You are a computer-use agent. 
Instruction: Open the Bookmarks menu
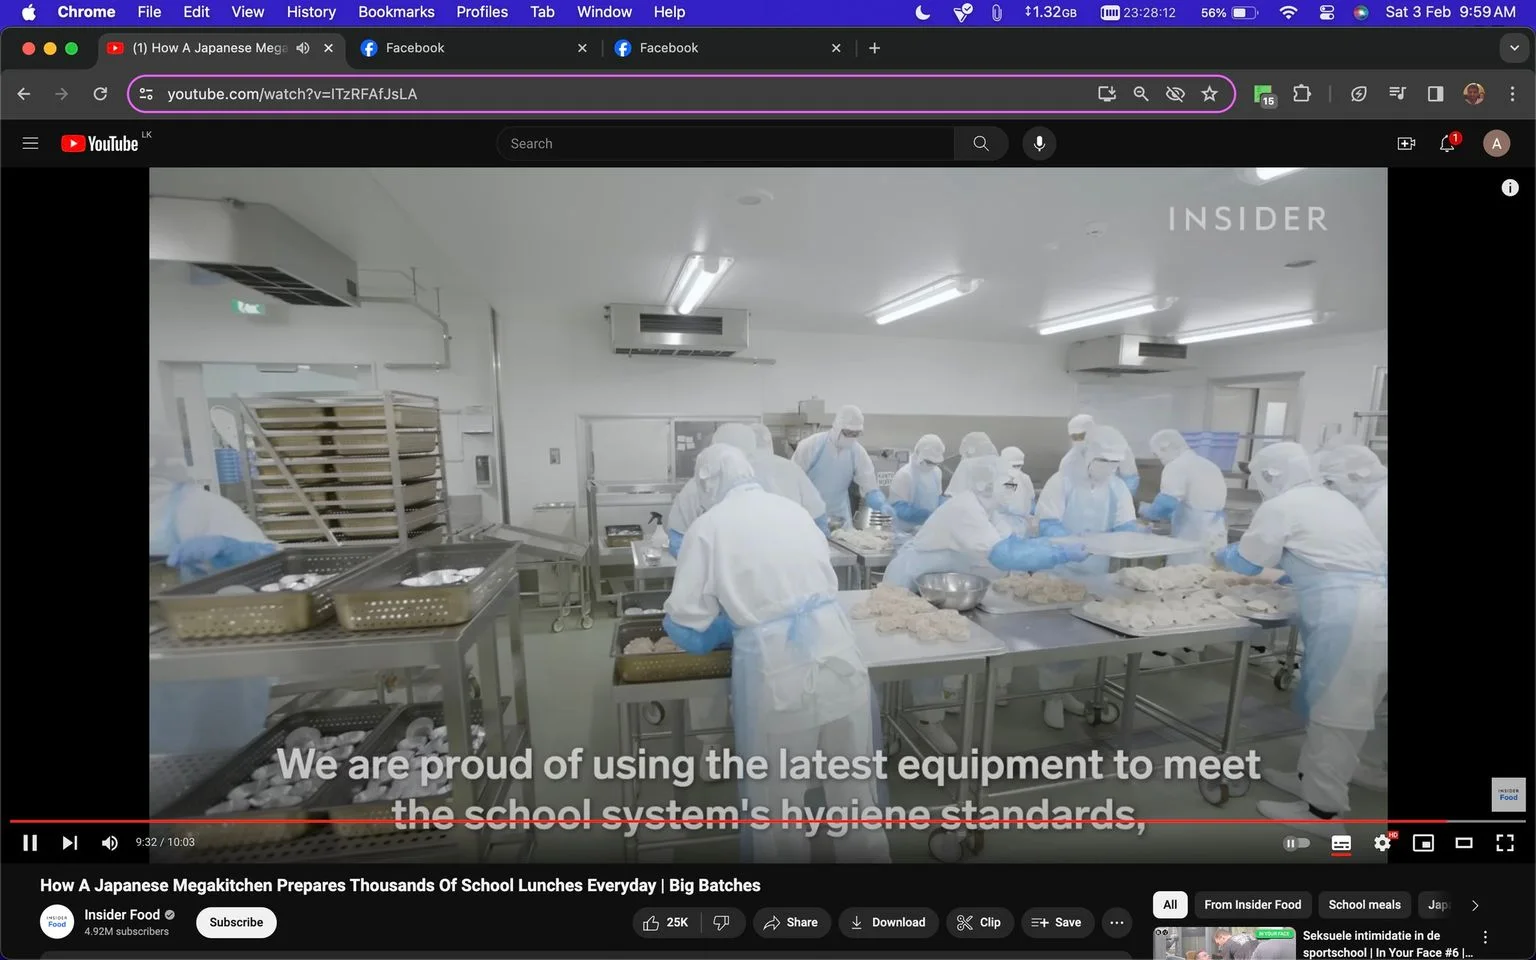396,12
